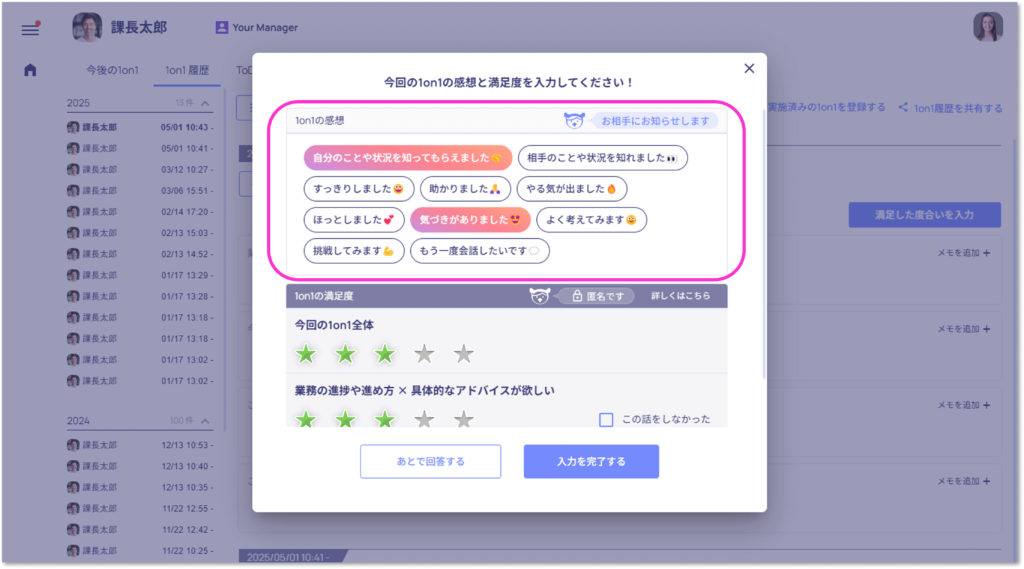Select history entry 03/06 15:51
The height and width of the screenshot is (569, 1024).
(x=140, y=191)
